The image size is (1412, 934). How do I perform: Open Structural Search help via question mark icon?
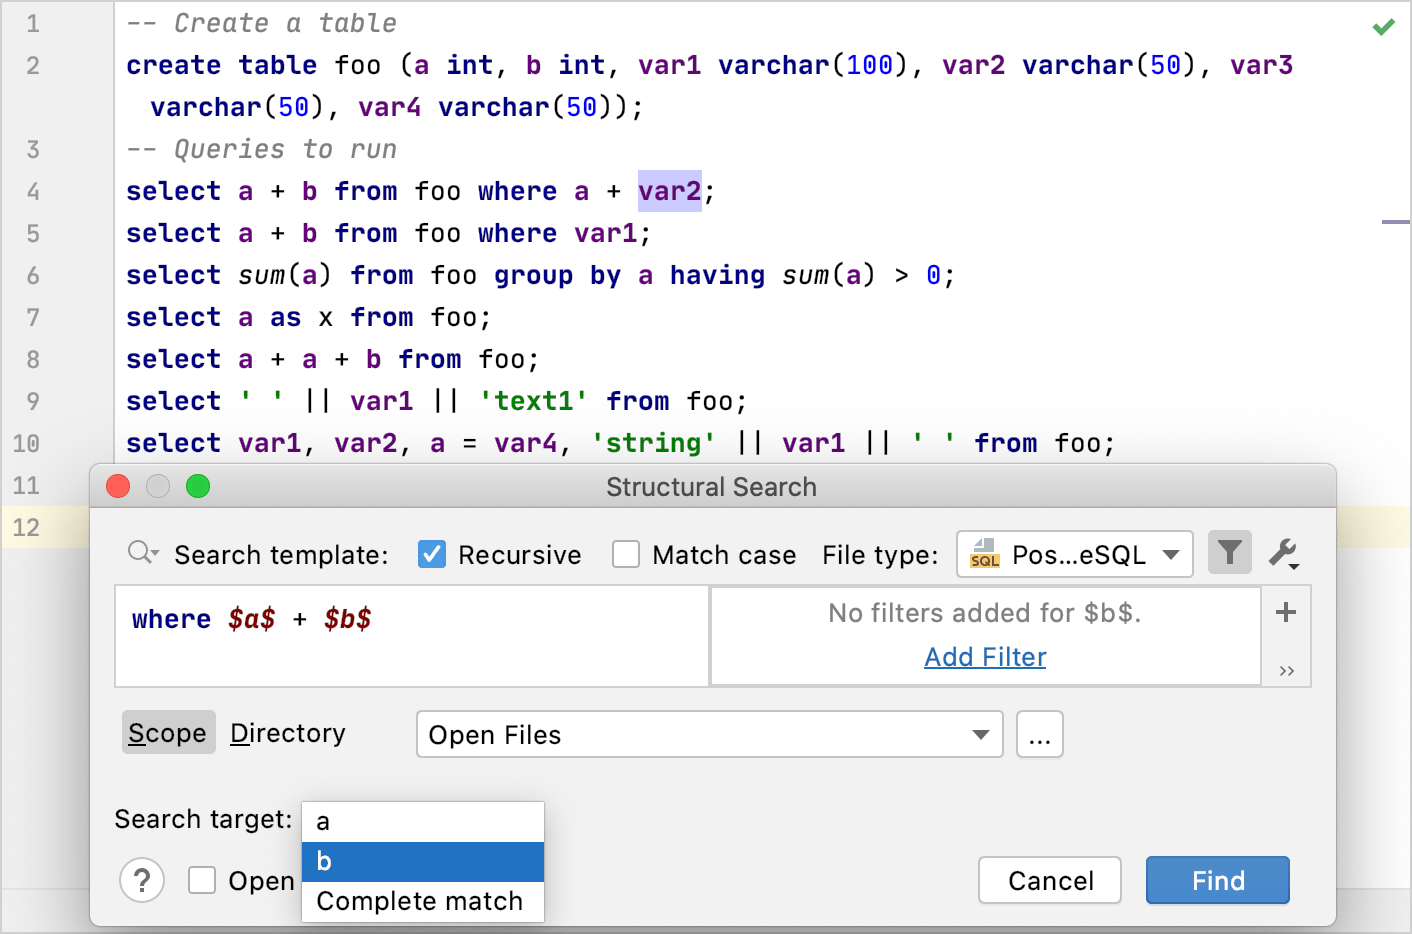click(x=142, y=880)
